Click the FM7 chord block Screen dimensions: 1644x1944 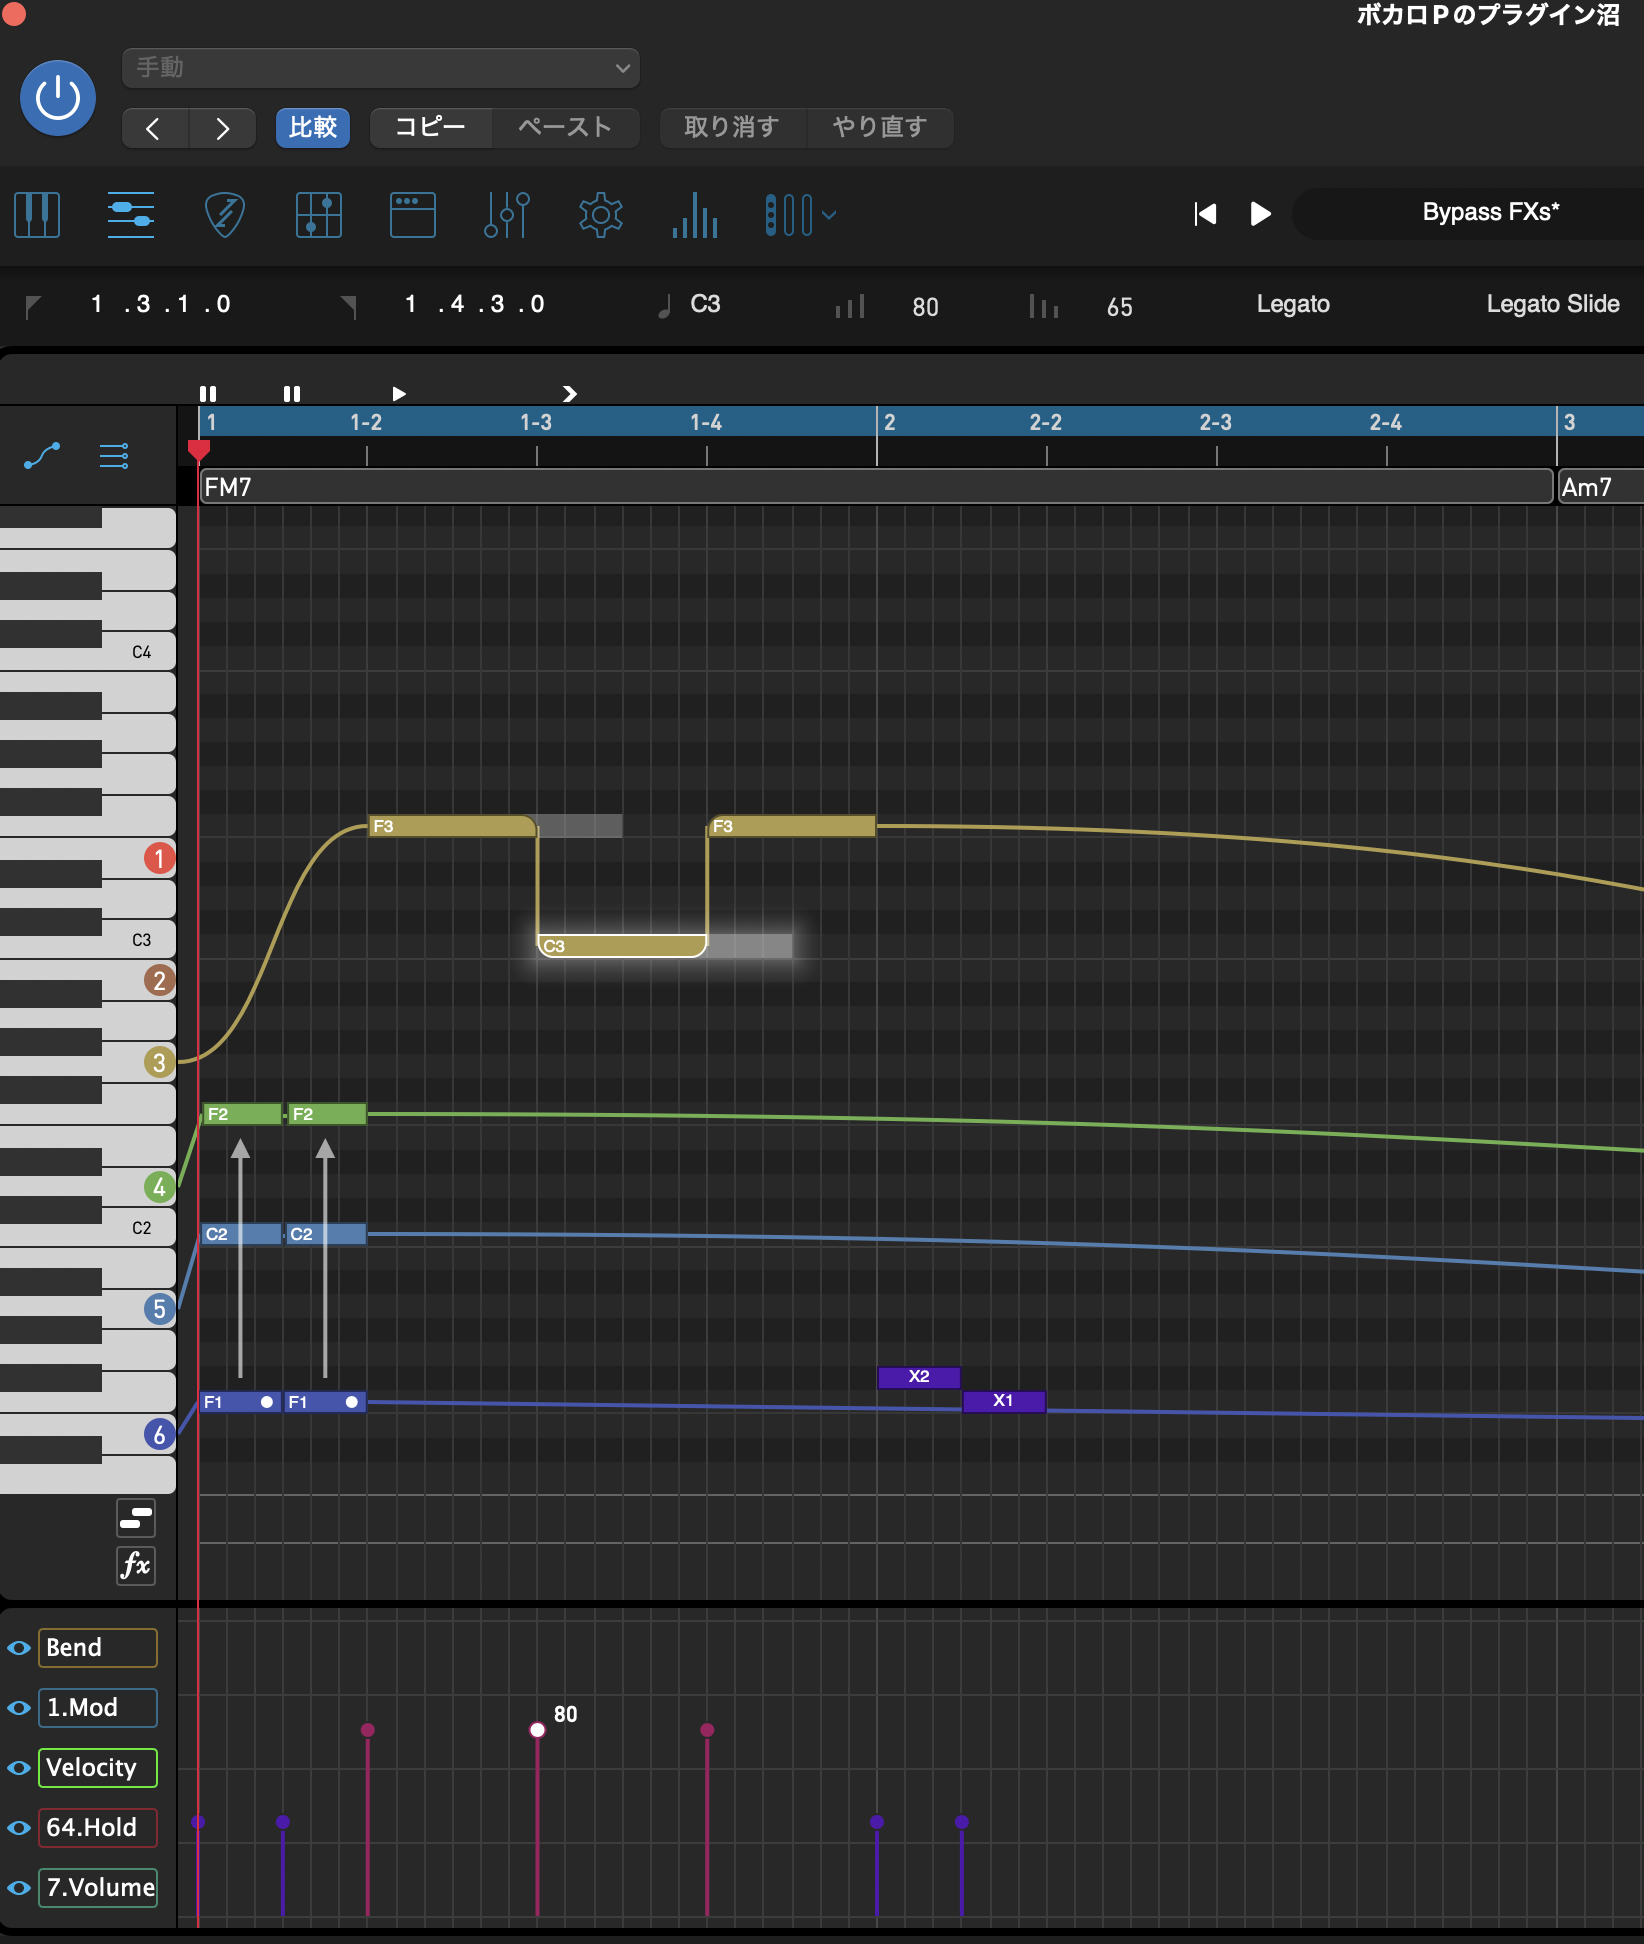(877, 487)
